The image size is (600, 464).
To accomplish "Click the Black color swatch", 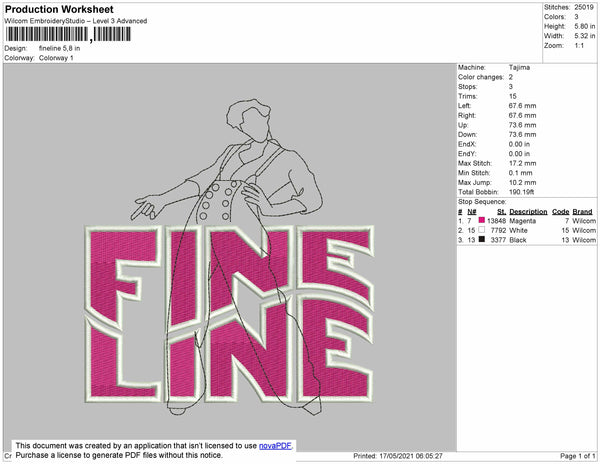I will tap(482, 239).
